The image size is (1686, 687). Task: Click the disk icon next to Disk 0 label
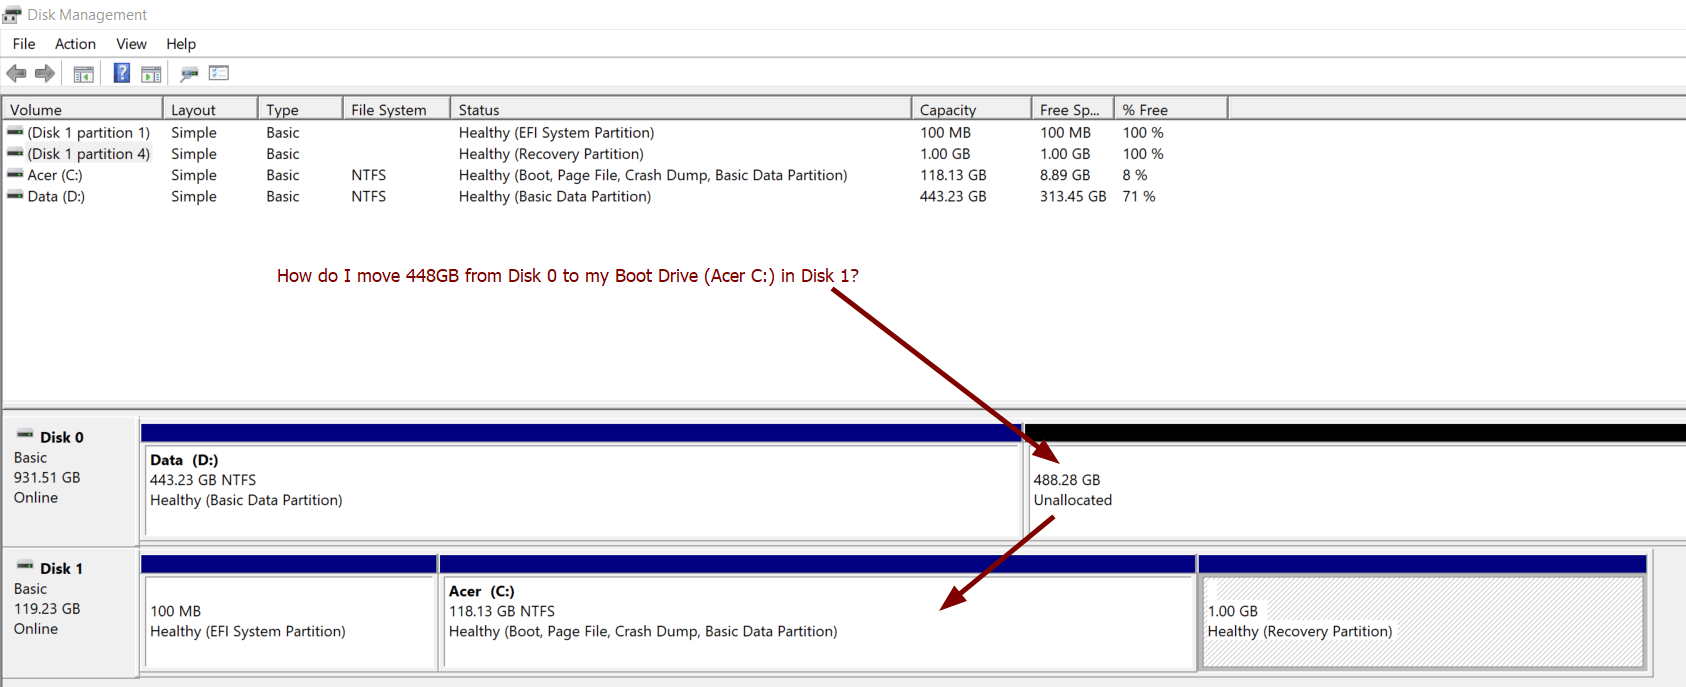tap(25, 436)
